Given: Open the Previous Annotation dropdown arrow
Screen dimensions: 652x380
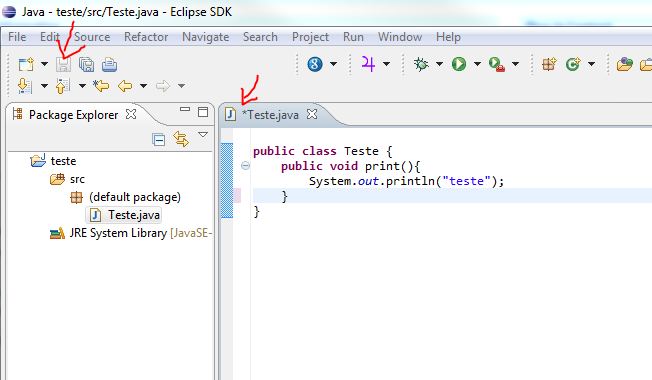Looking at the screenshot, I should point(82,86).
